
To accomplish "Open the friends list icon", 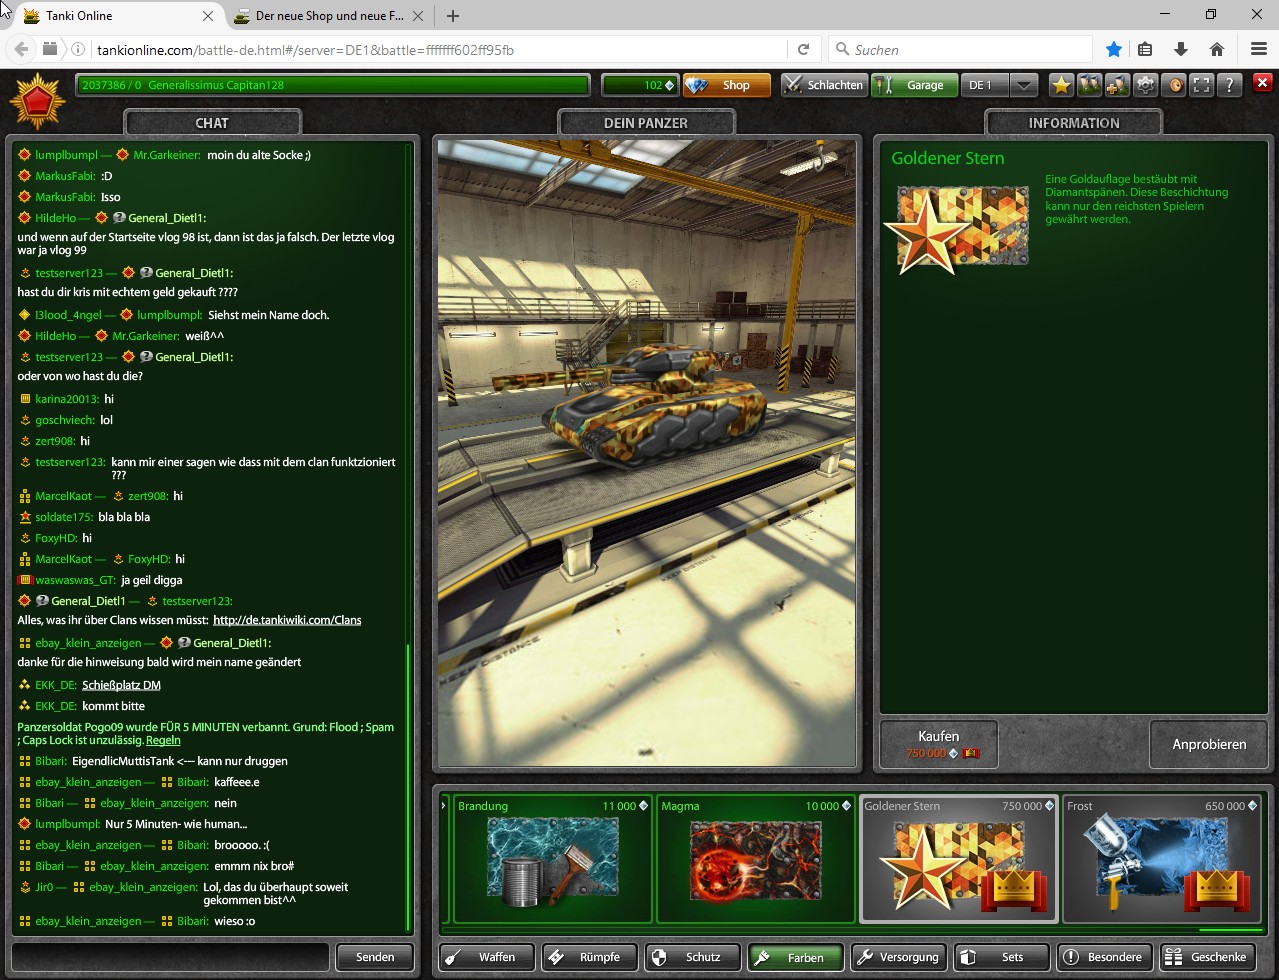I will tap(1089, 86).
